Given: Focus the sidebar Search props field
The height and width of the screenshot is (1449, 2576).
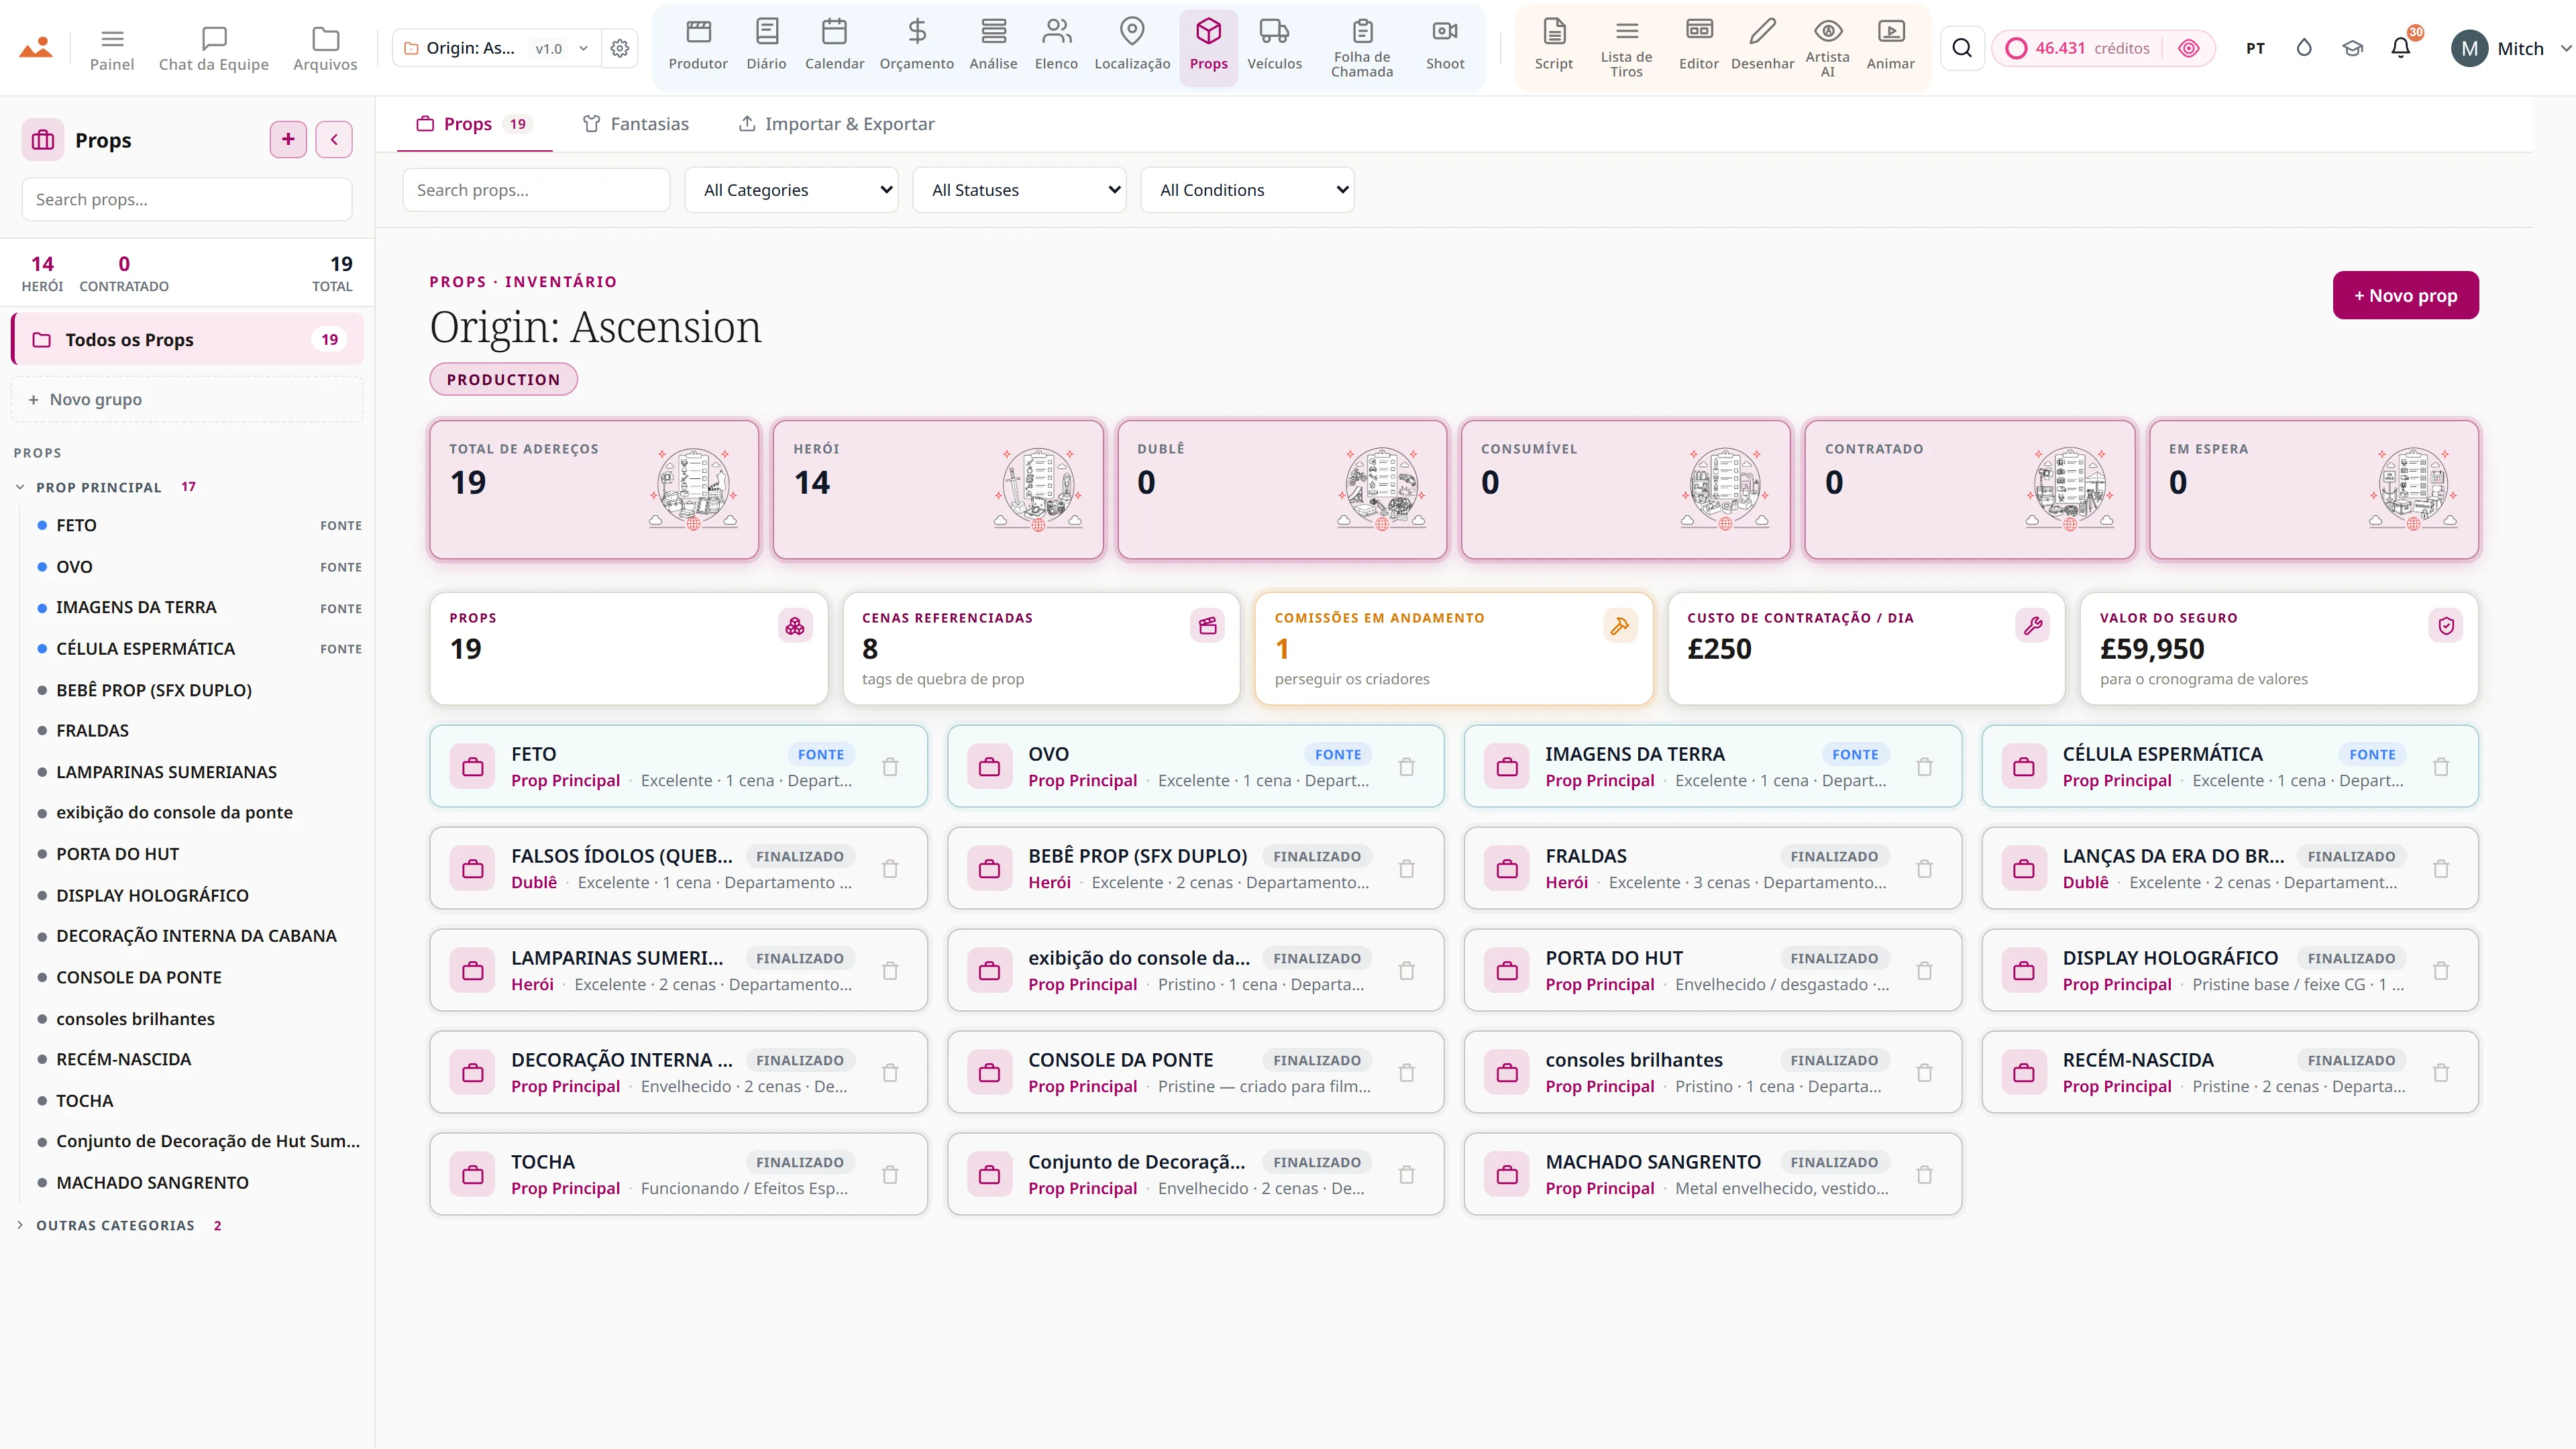Looking at the screenshot, I should pyautogui.click(x=187, y=200).
